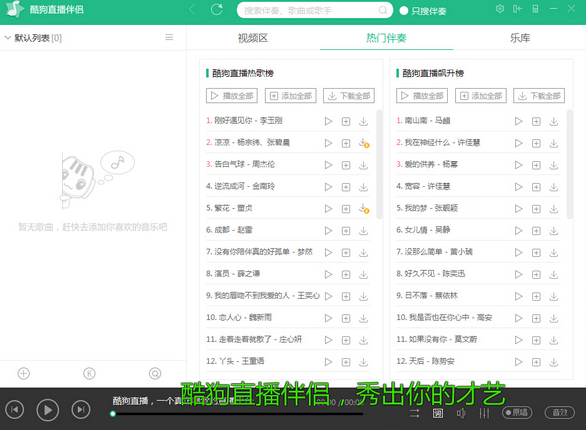
Task: Click the playback order mode icon
Action: [x=415, y=413]
